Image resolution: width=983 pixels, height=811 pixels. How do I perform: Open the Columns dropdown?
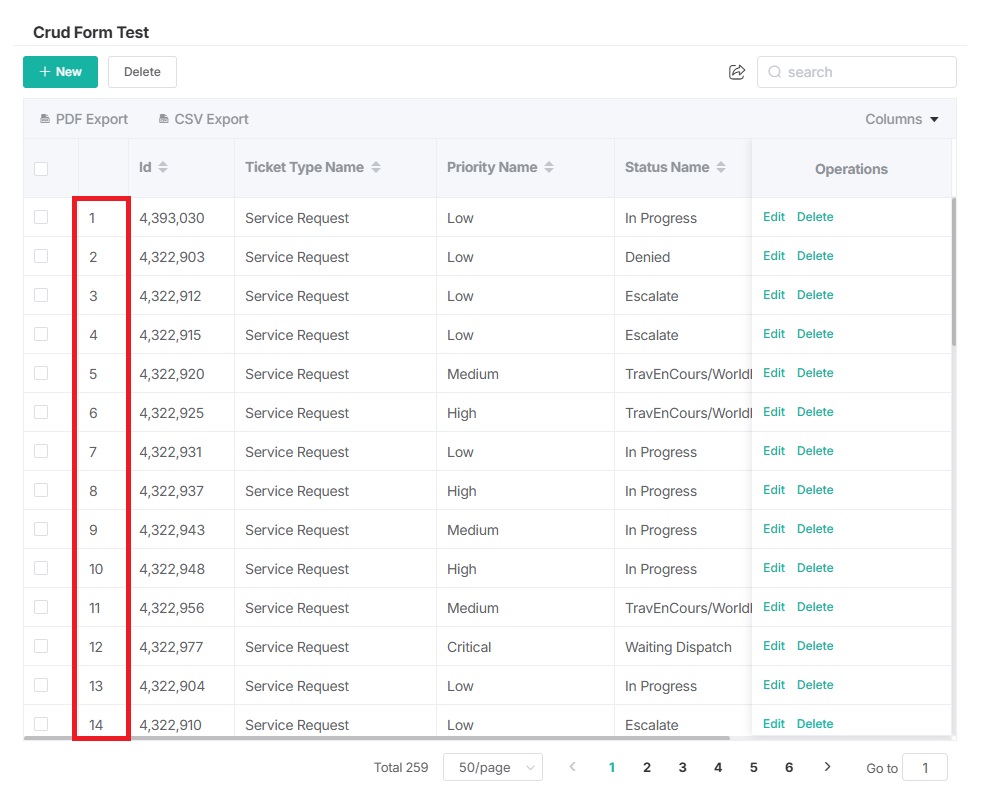tap(902, 119)
